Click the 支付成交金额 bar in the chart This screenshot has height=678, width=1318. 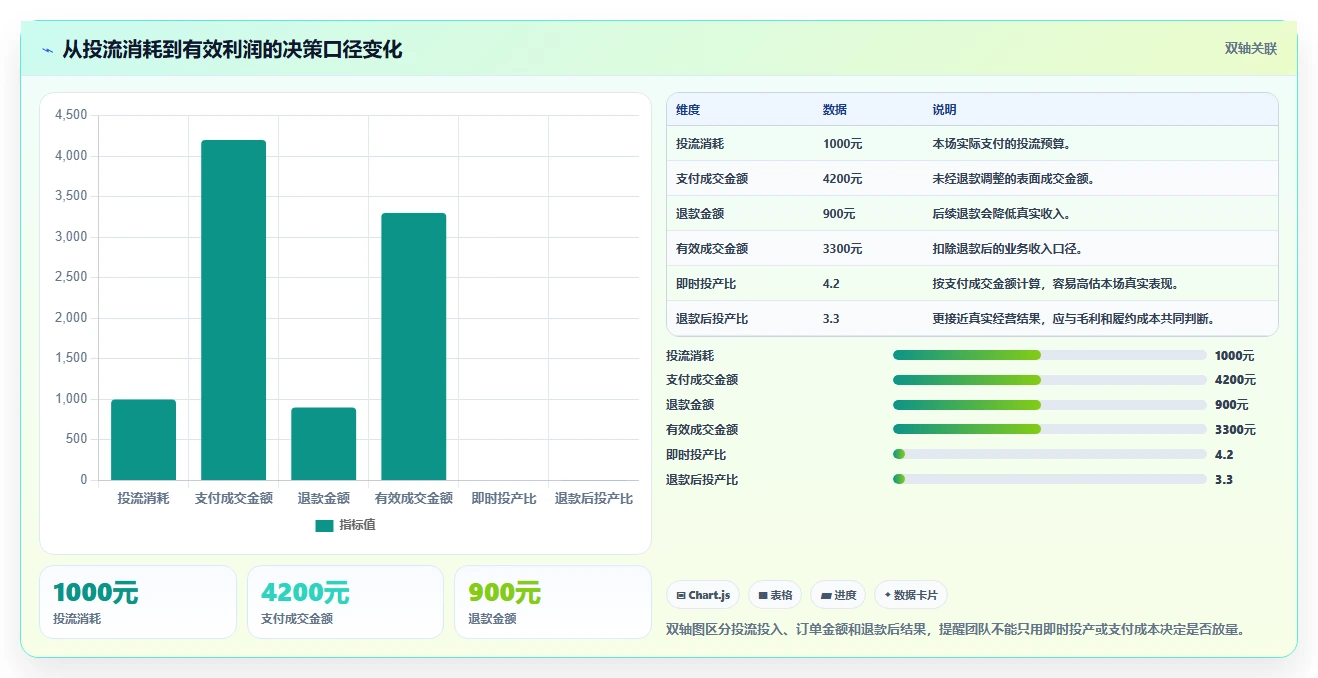[x=233, y=310]
